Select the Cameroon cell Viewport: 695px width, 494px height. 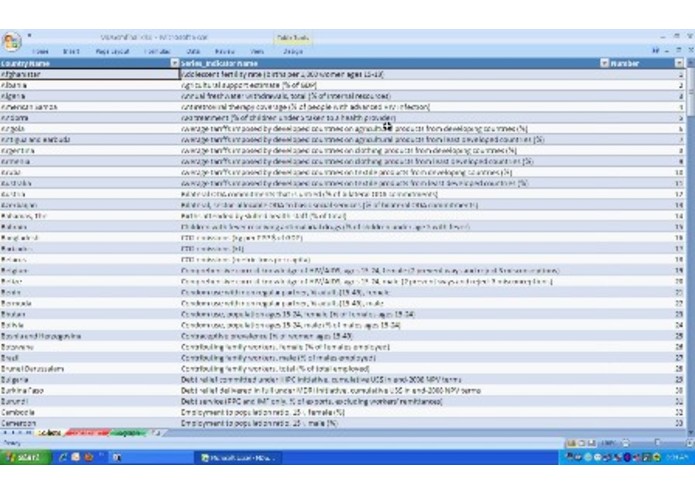[90, 423]
